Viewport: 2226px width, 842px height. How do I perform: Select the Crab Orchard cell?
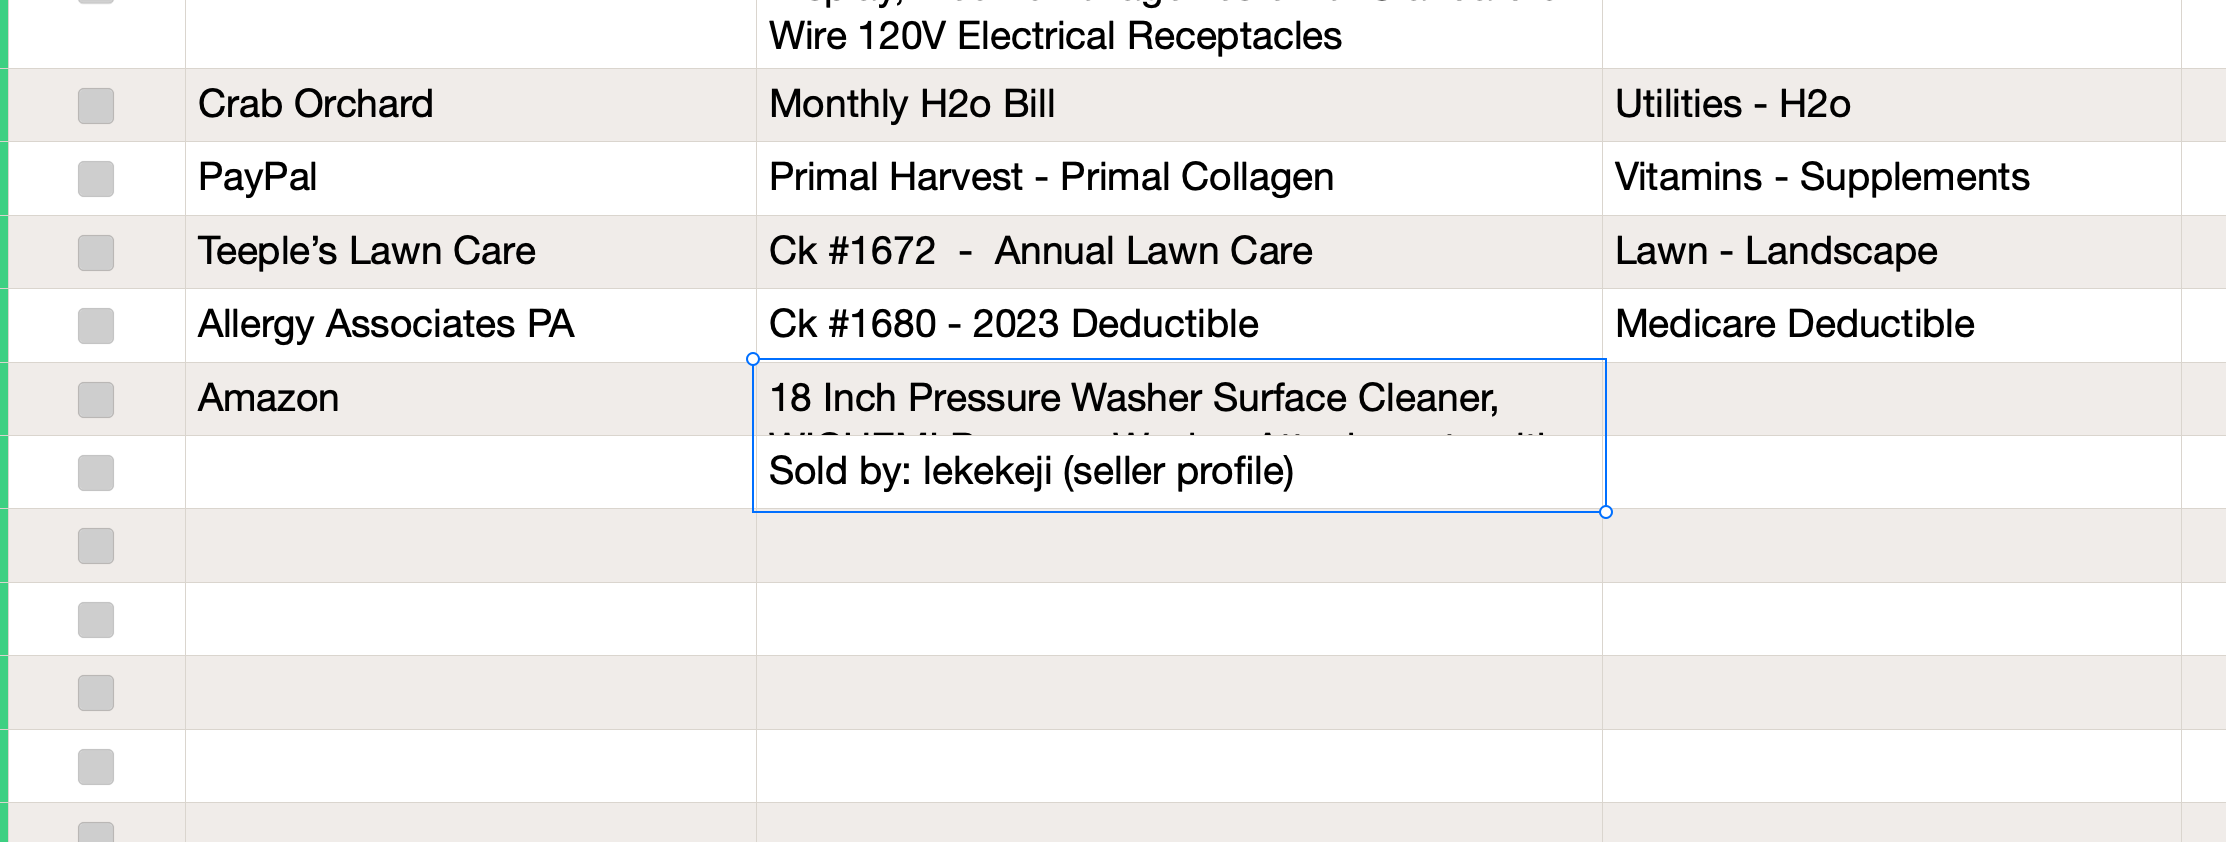[x=471, y=105]
